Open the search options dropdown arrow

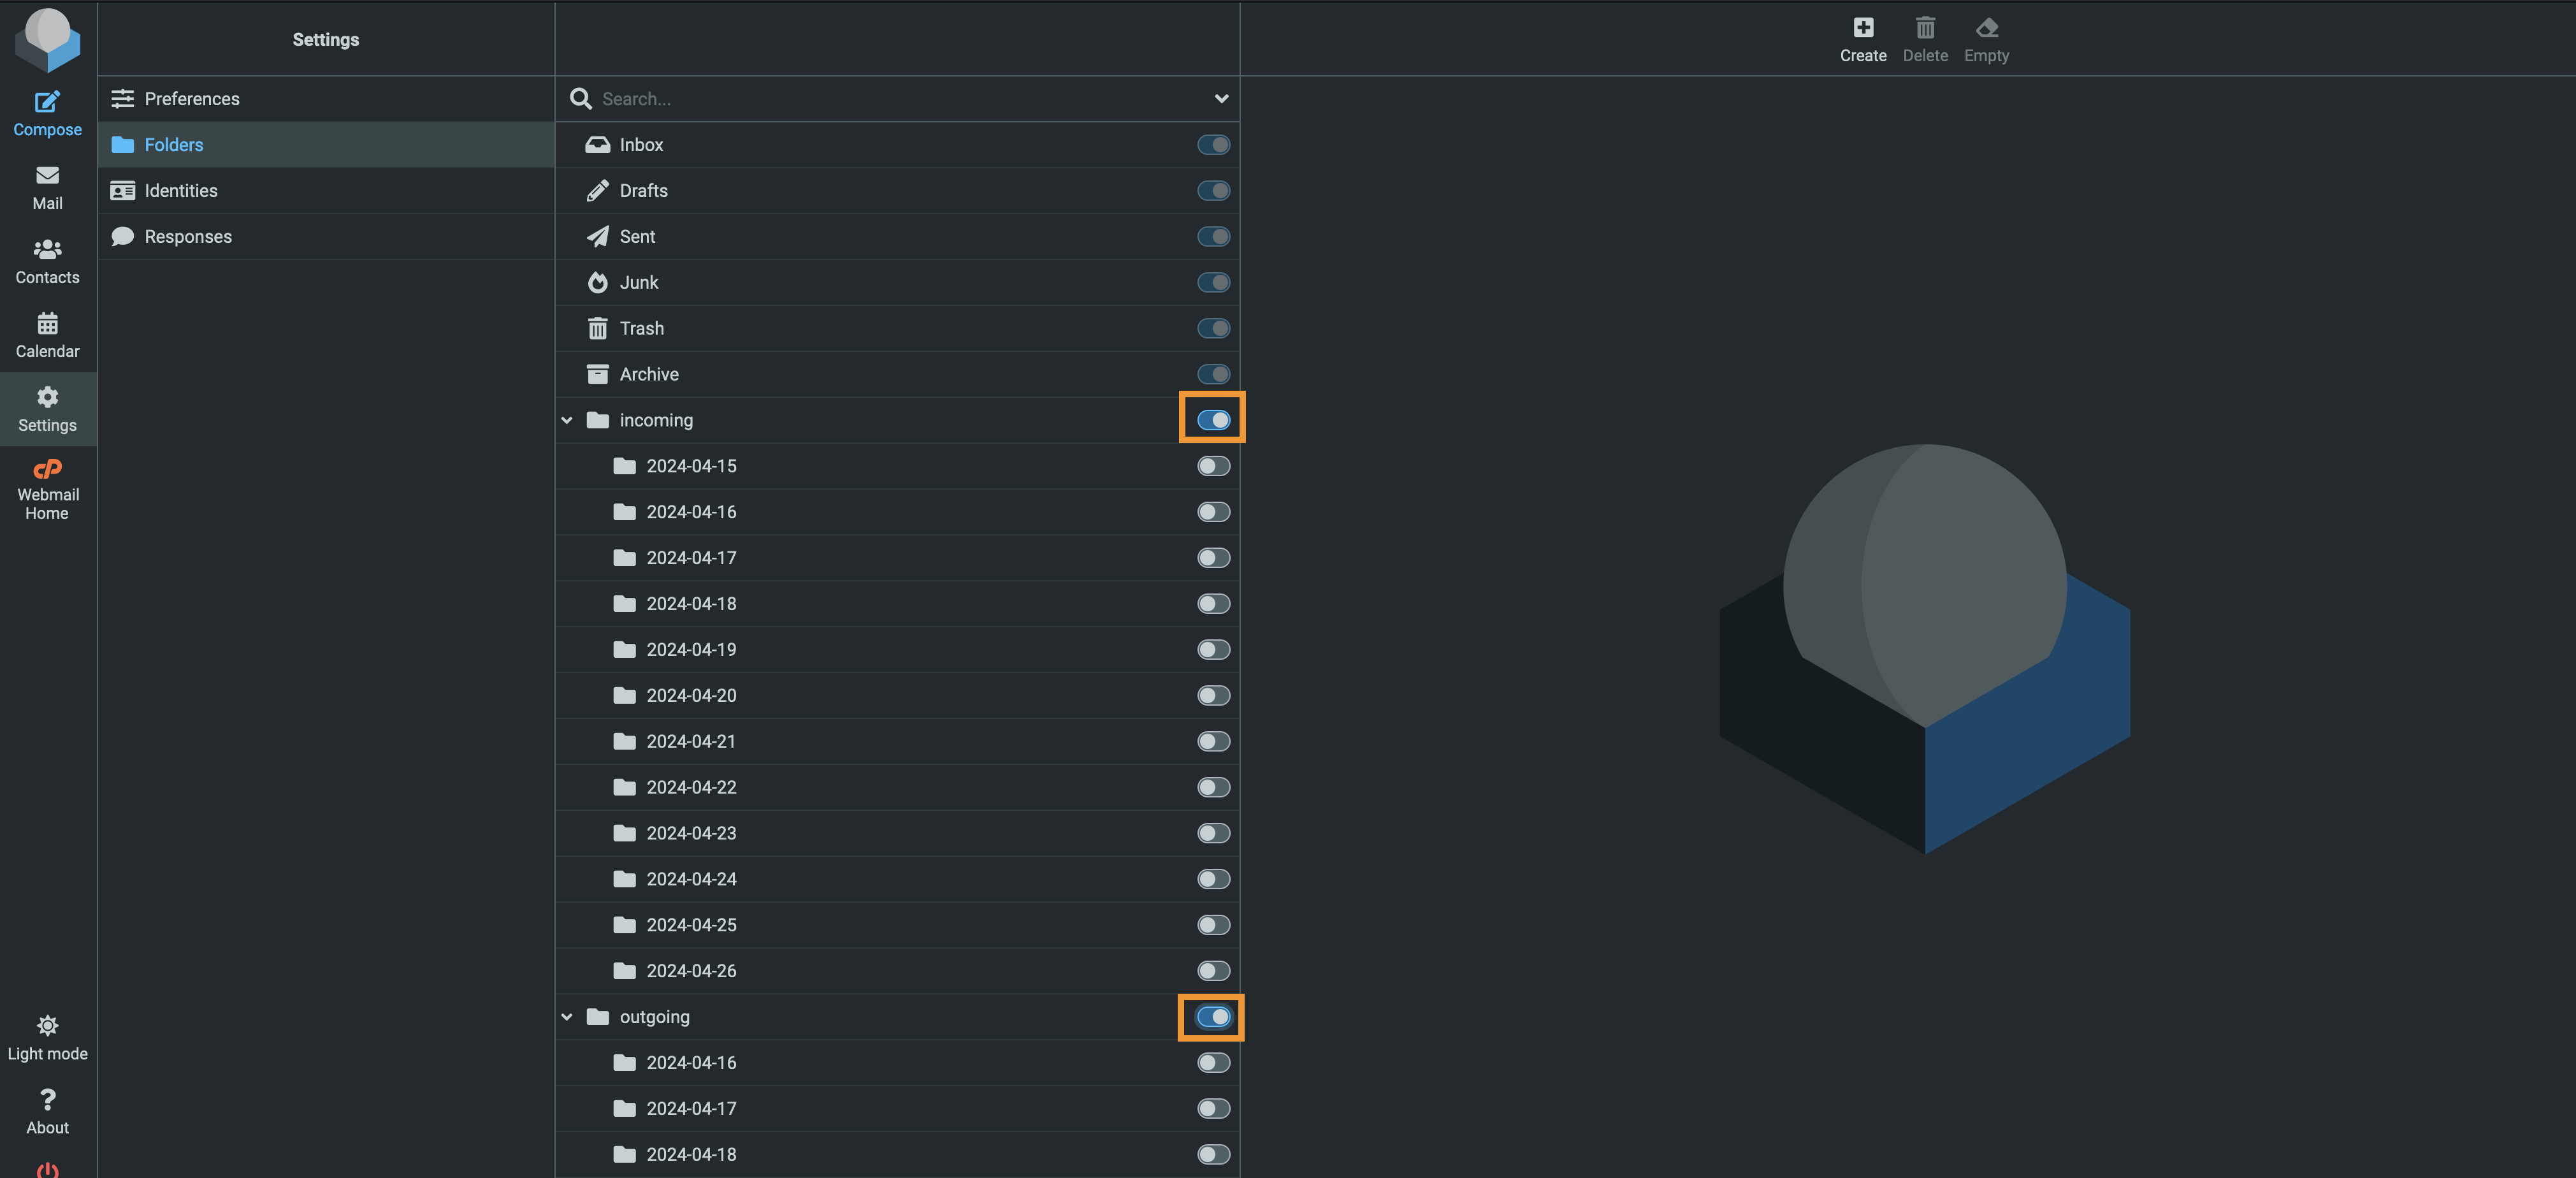click(1221, 99)
